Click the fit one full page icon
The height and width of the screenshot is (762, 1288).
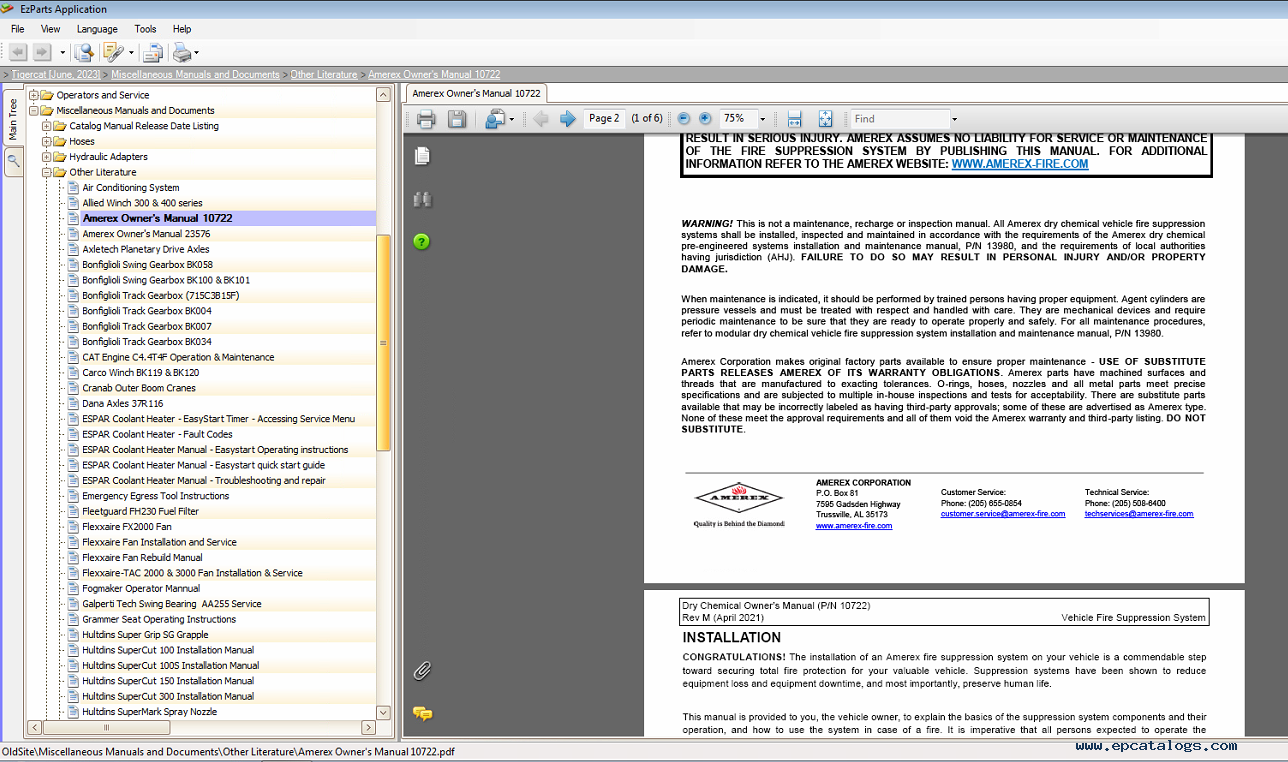point(826,119)
